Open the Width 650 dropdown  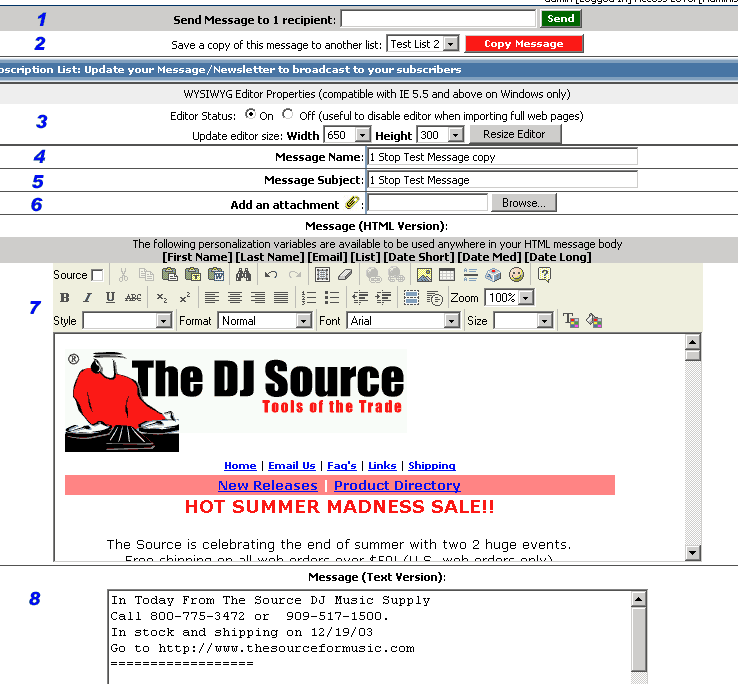tap(347, 135)
